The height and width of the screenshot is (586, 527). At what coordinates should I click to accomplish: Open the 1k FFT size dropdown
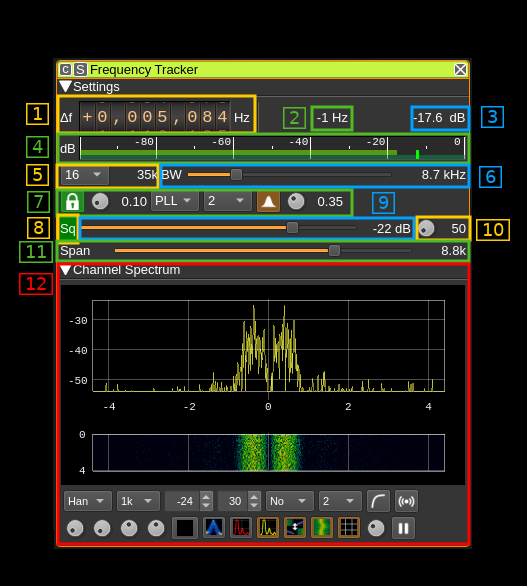point(138,501)
